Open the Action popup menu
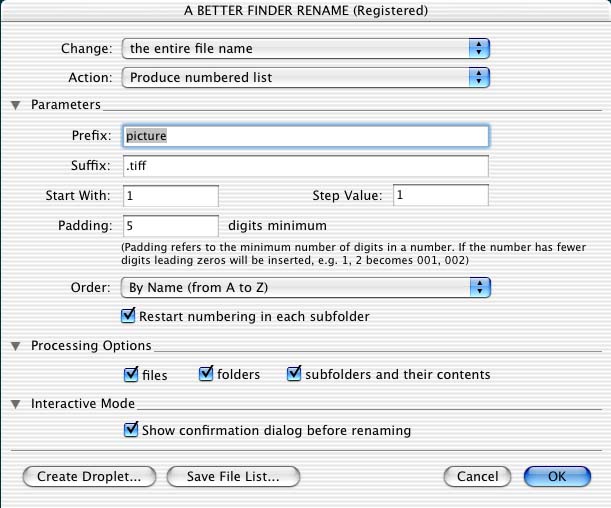The width and height of the screenshot is (611, 508). (x=306, y=78)
